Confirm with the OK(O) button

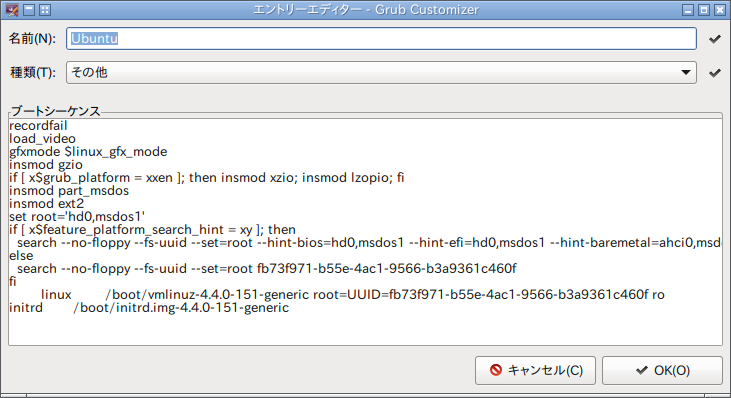[662, 371]
